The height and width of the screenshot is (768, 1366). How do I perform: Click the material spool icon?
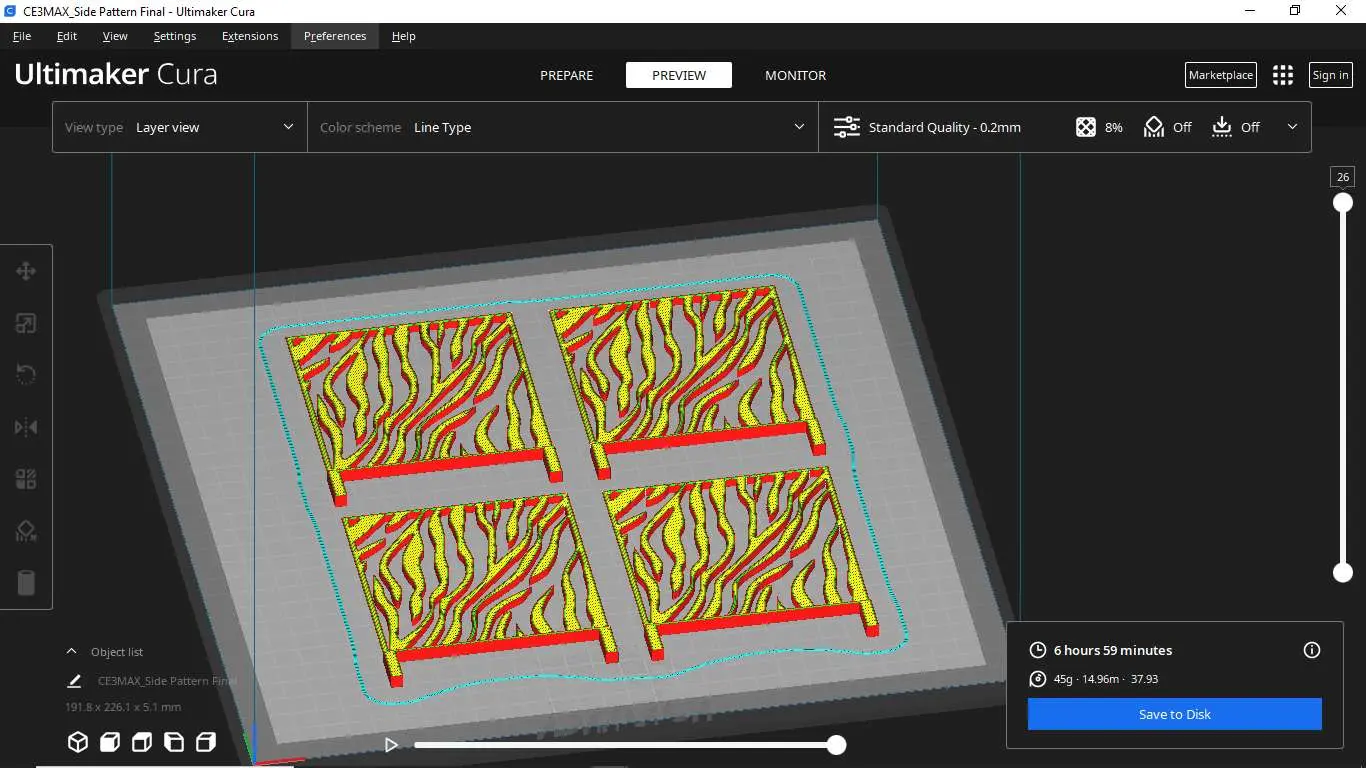1038,679
